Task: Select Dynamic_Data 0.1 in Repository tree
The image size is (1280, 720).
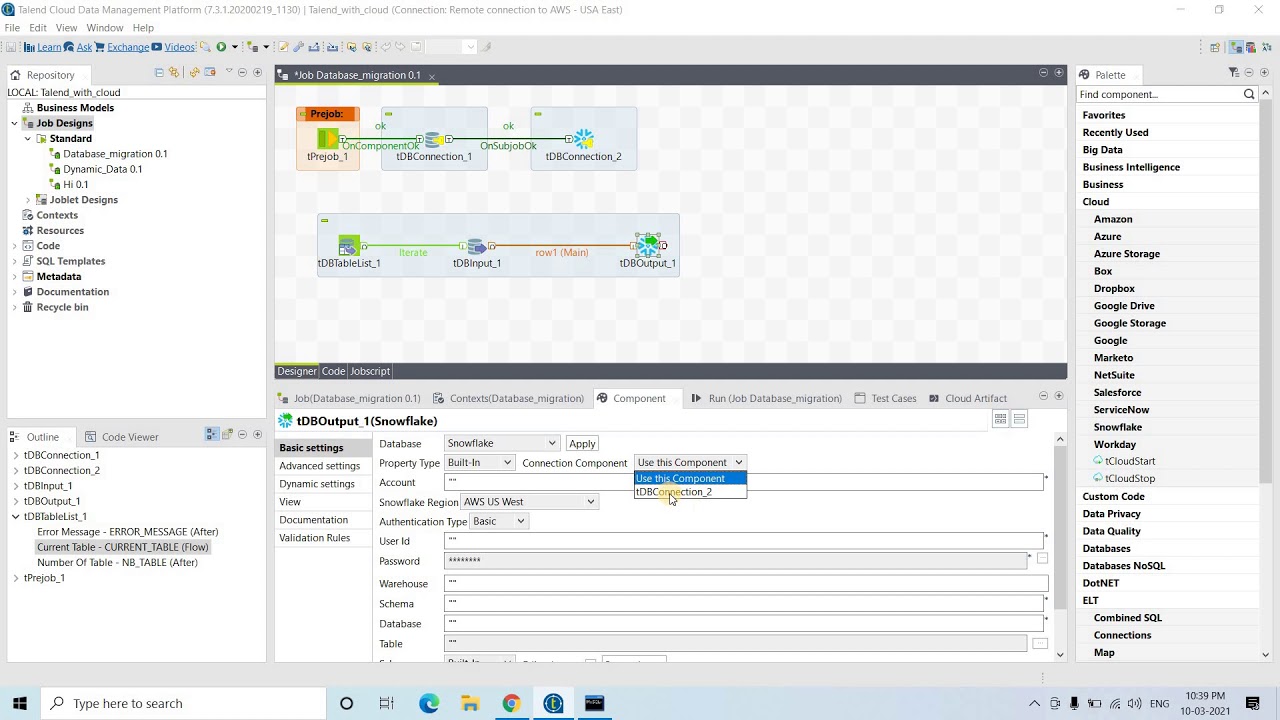Action: click(x=102, y=169)
